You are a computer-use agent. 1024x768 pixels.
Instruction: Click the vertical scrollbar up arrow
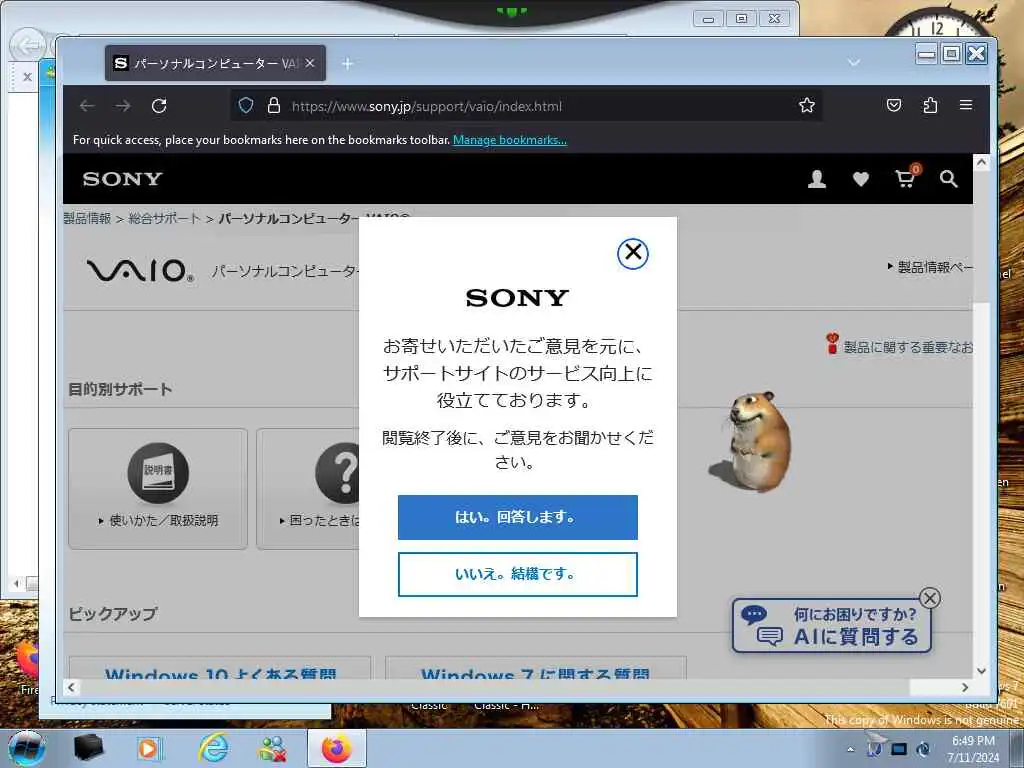(x=981, y=162)
